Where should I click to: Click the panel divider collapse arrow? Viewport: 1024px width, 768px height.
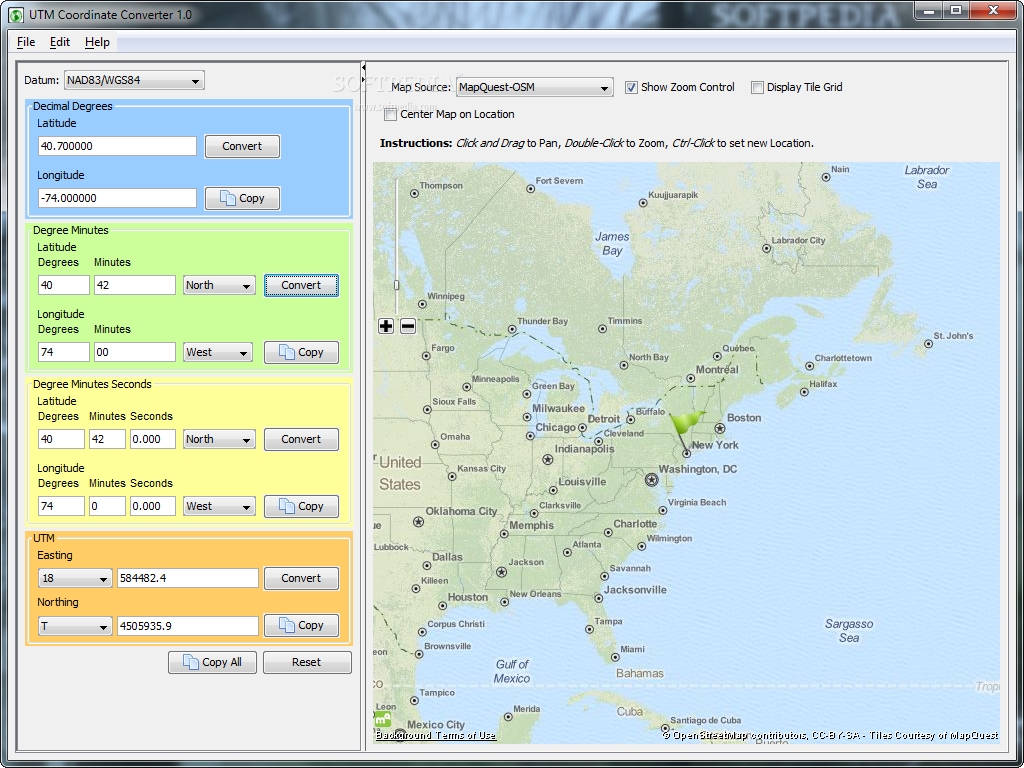363,68
